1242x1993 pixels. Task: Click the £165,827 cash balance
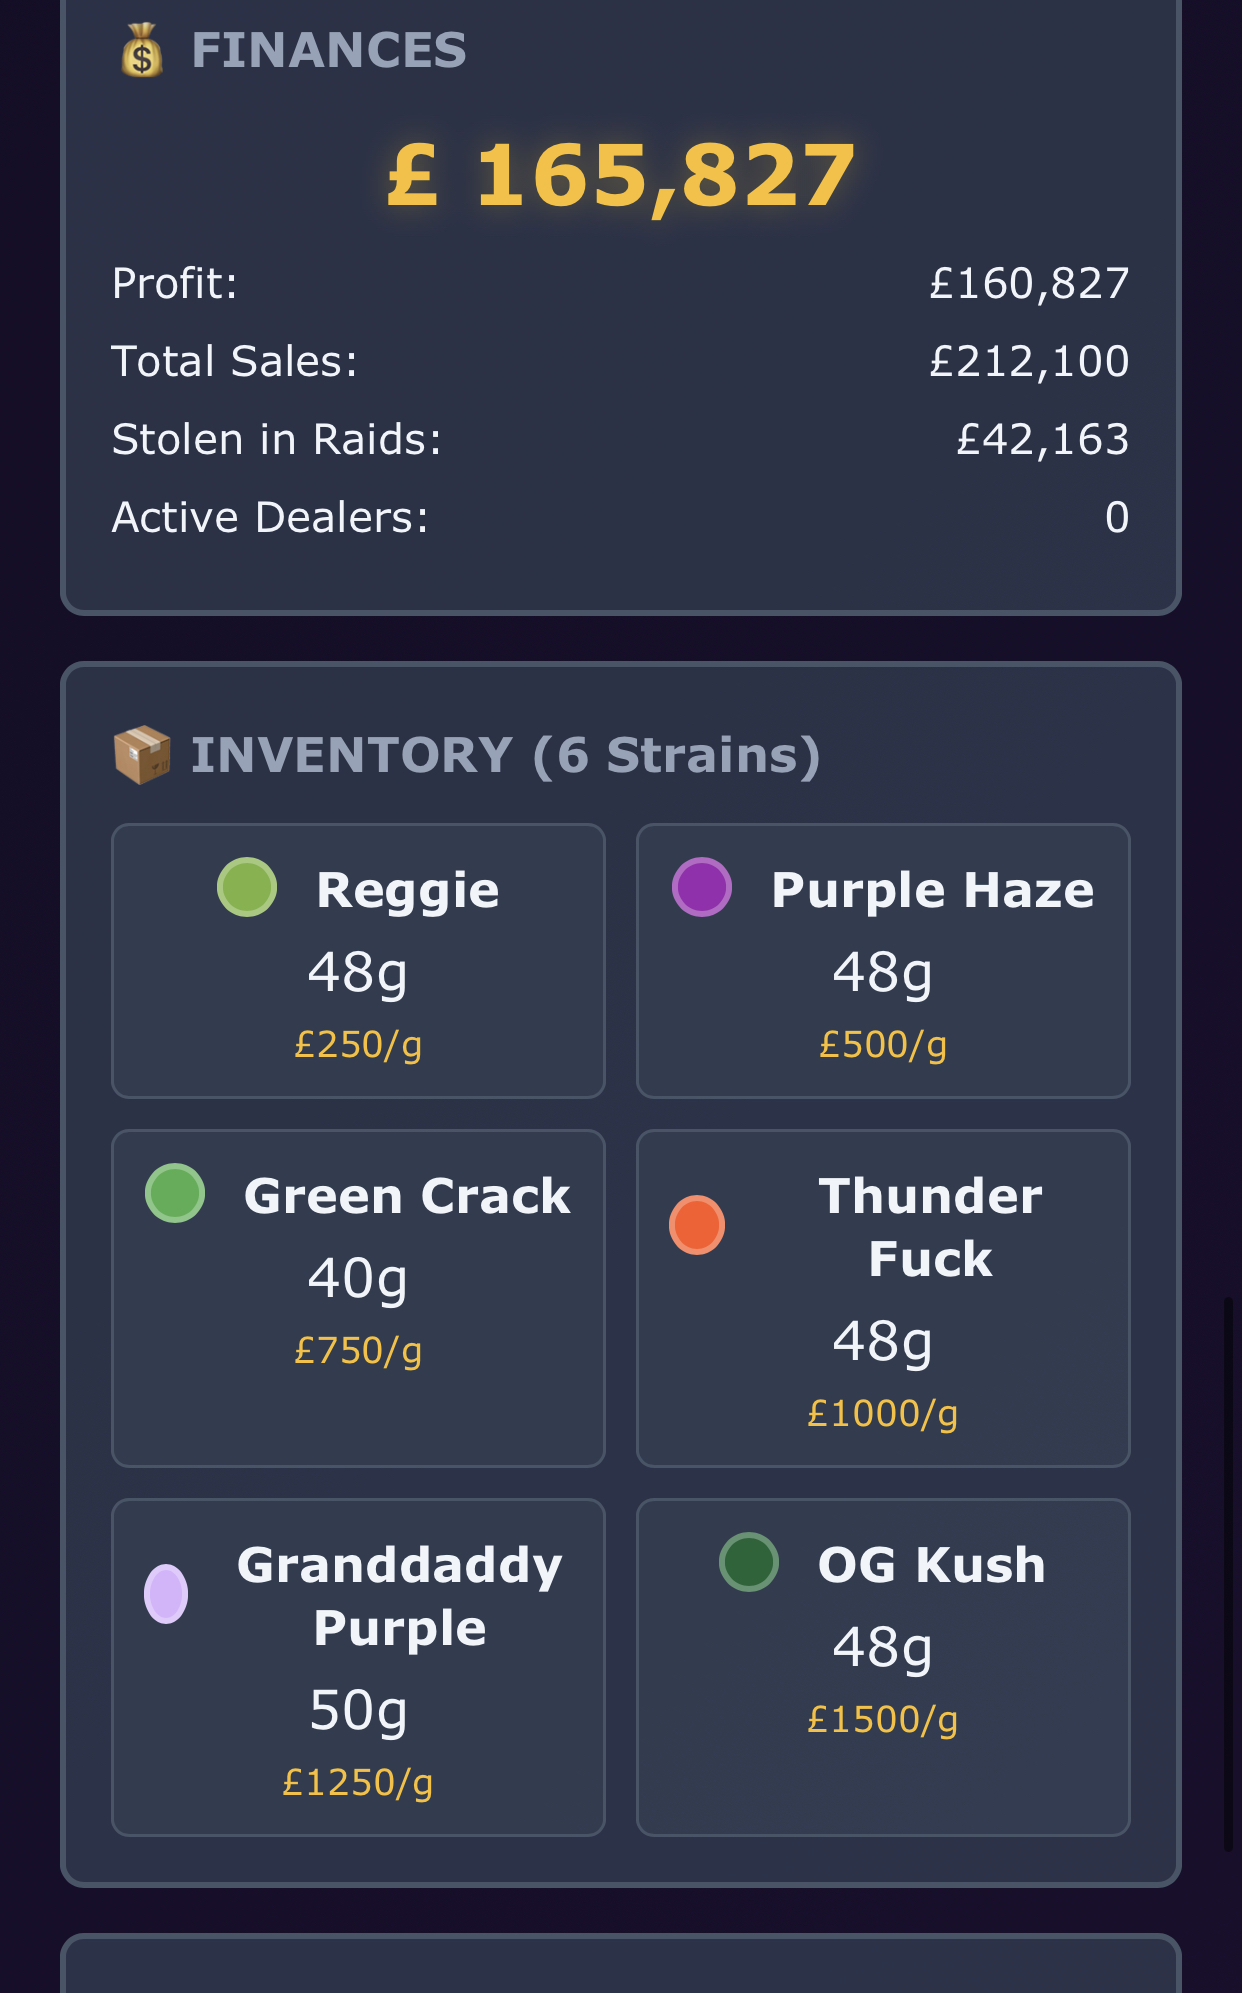click(621, 176)
